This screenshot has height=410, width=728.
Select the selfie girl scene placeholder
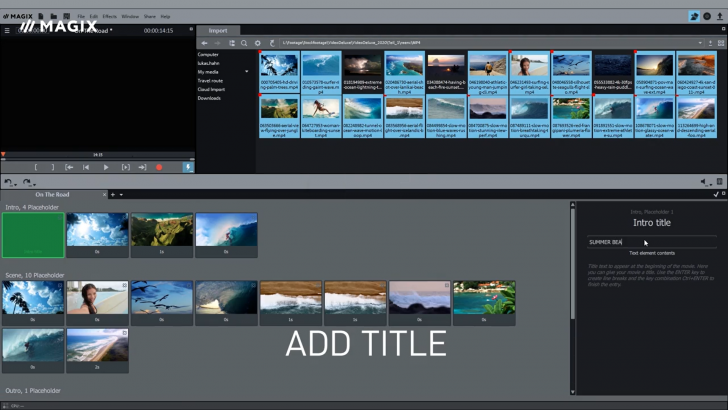tap(97, 302)
